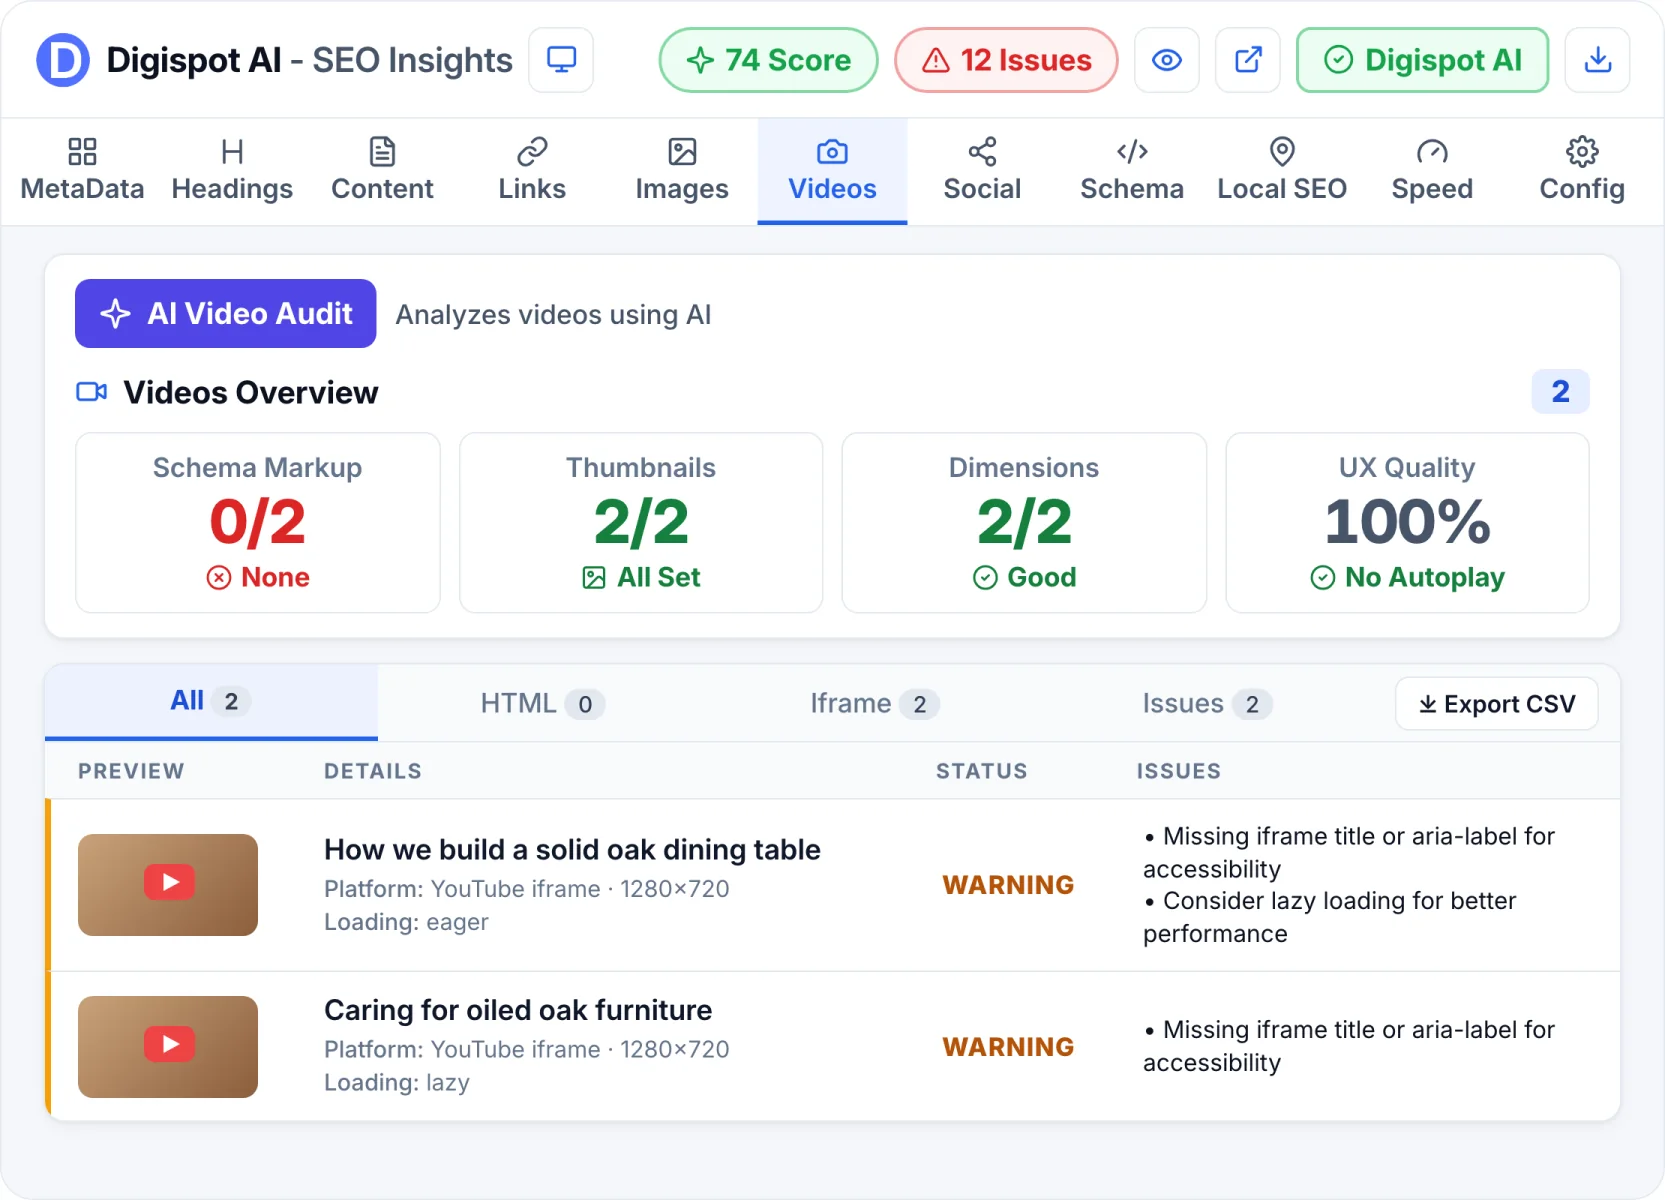The image size is (1665, 1200).
Task: View the 12 Issues badge
Action: (1006, 60)
